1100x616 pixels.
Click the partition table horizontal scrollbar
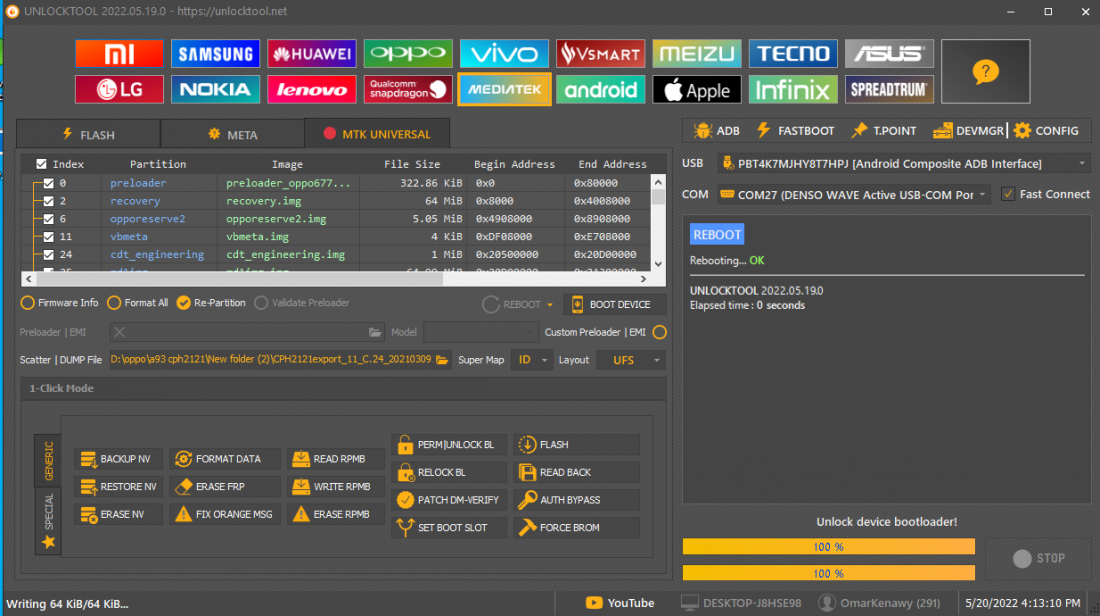[x=337, y=279]
